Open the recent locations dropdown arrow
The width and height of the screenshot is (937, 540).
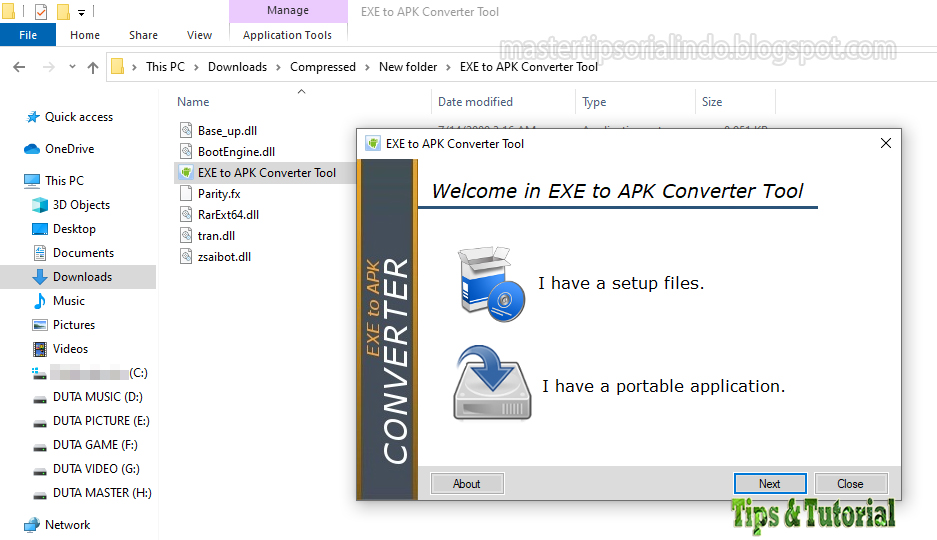[72, 67]
